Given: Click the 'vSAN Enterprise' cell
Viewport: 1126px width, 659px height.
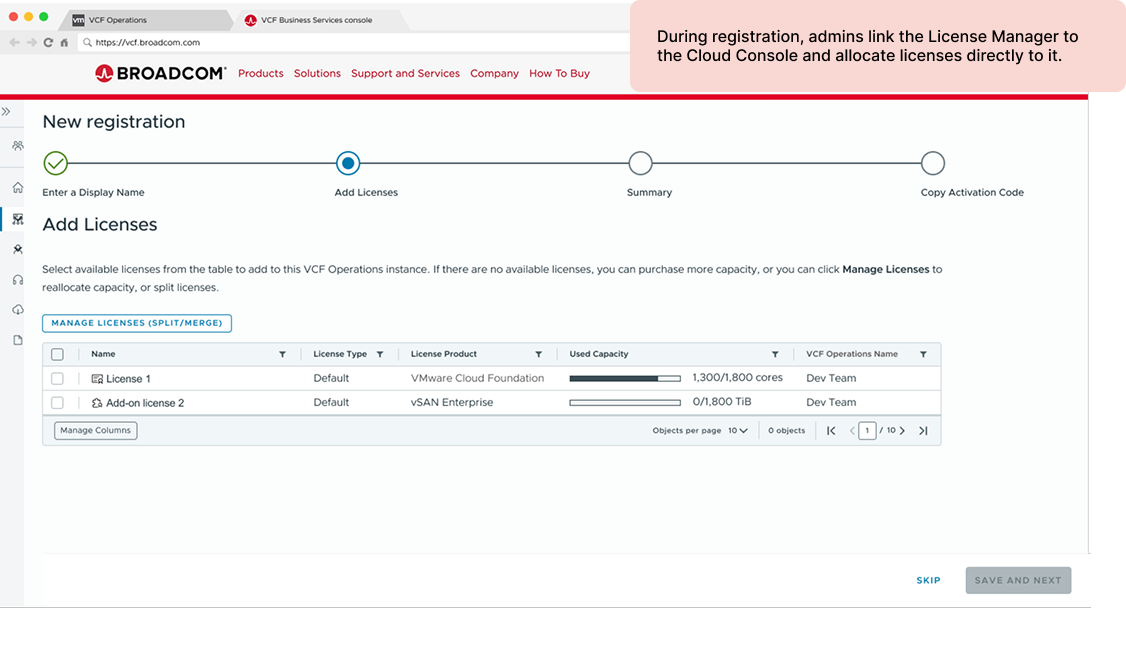Looking at the screenshot, I should (452, 403).
